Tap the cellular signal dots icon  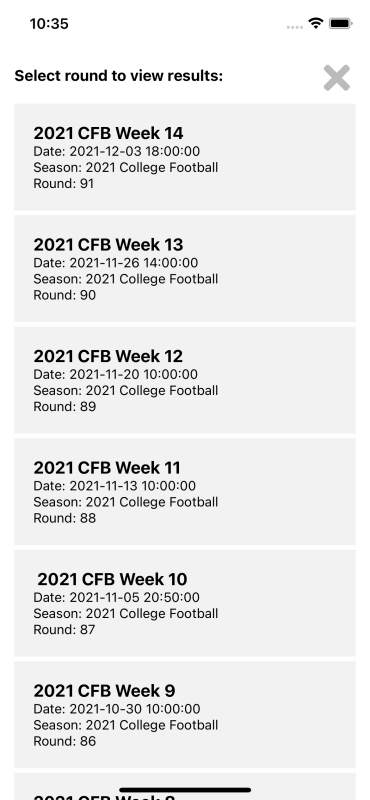[x=294, y=27]
